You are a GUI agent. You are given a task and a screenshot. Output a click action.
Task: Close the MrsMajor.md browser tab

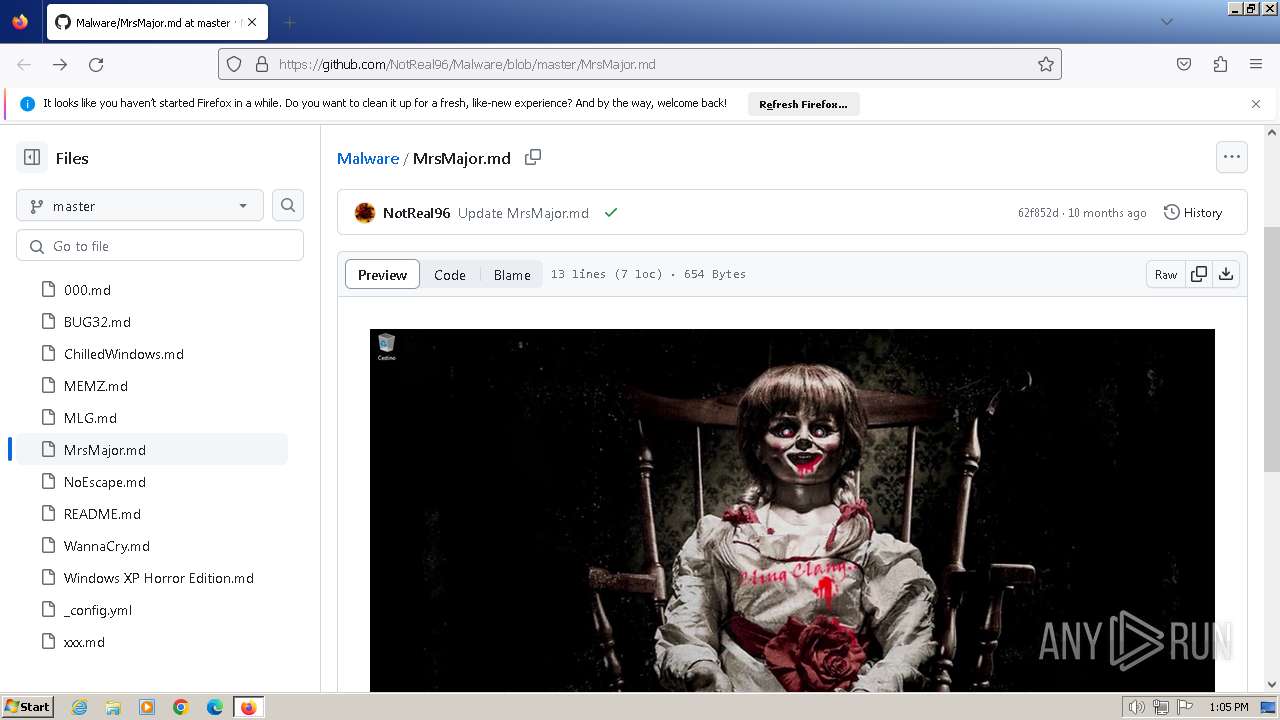[x=251, y=22]
